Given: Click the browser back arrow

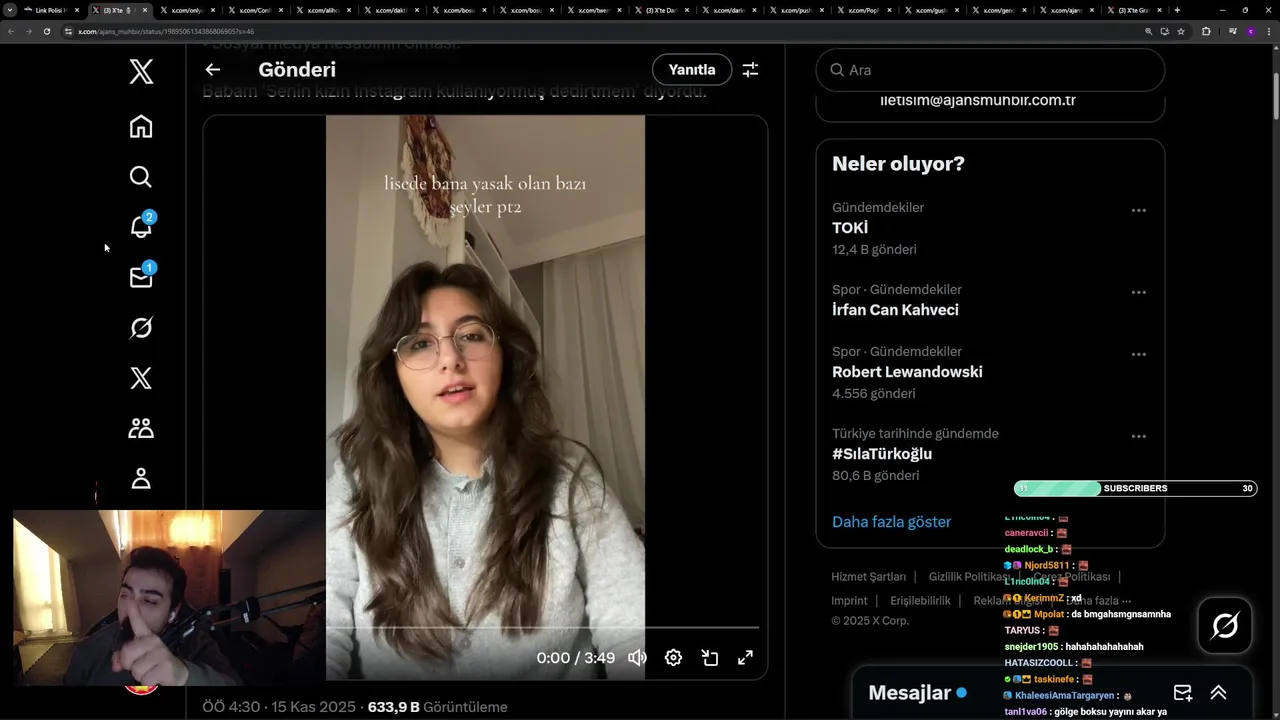Looking at the screenshot, I should click(x=11, y=31).
